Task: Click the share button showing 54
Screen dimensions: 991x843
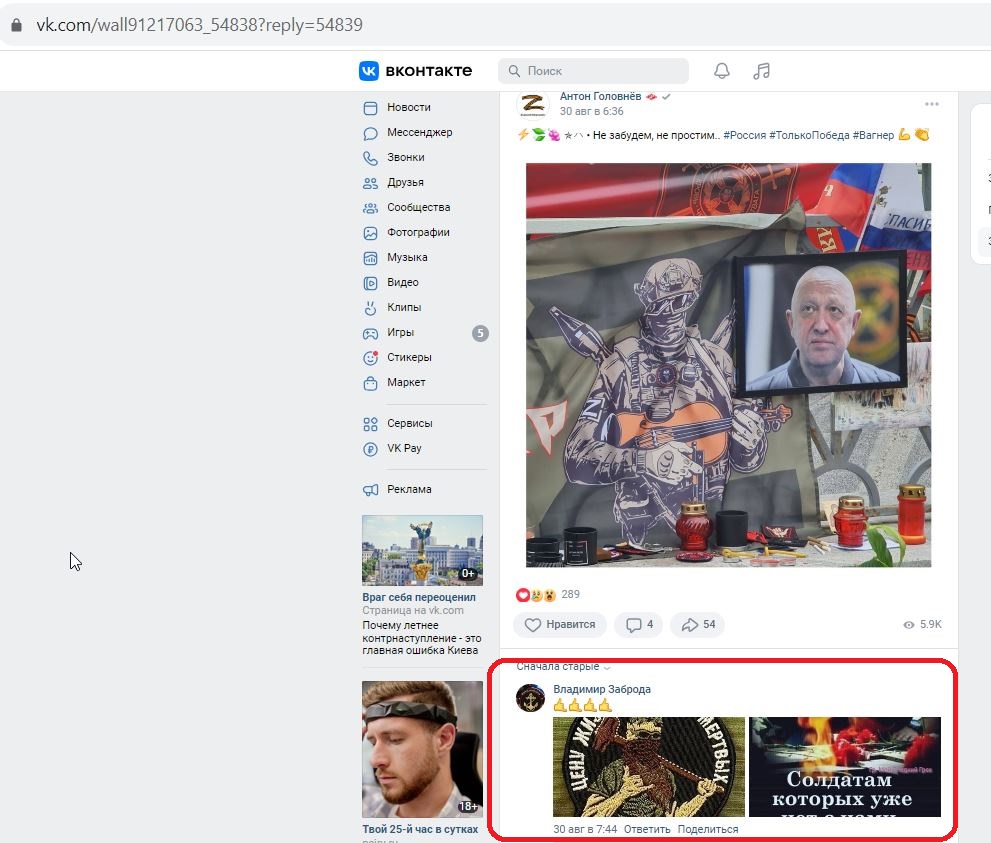Action: pos(698,624)
